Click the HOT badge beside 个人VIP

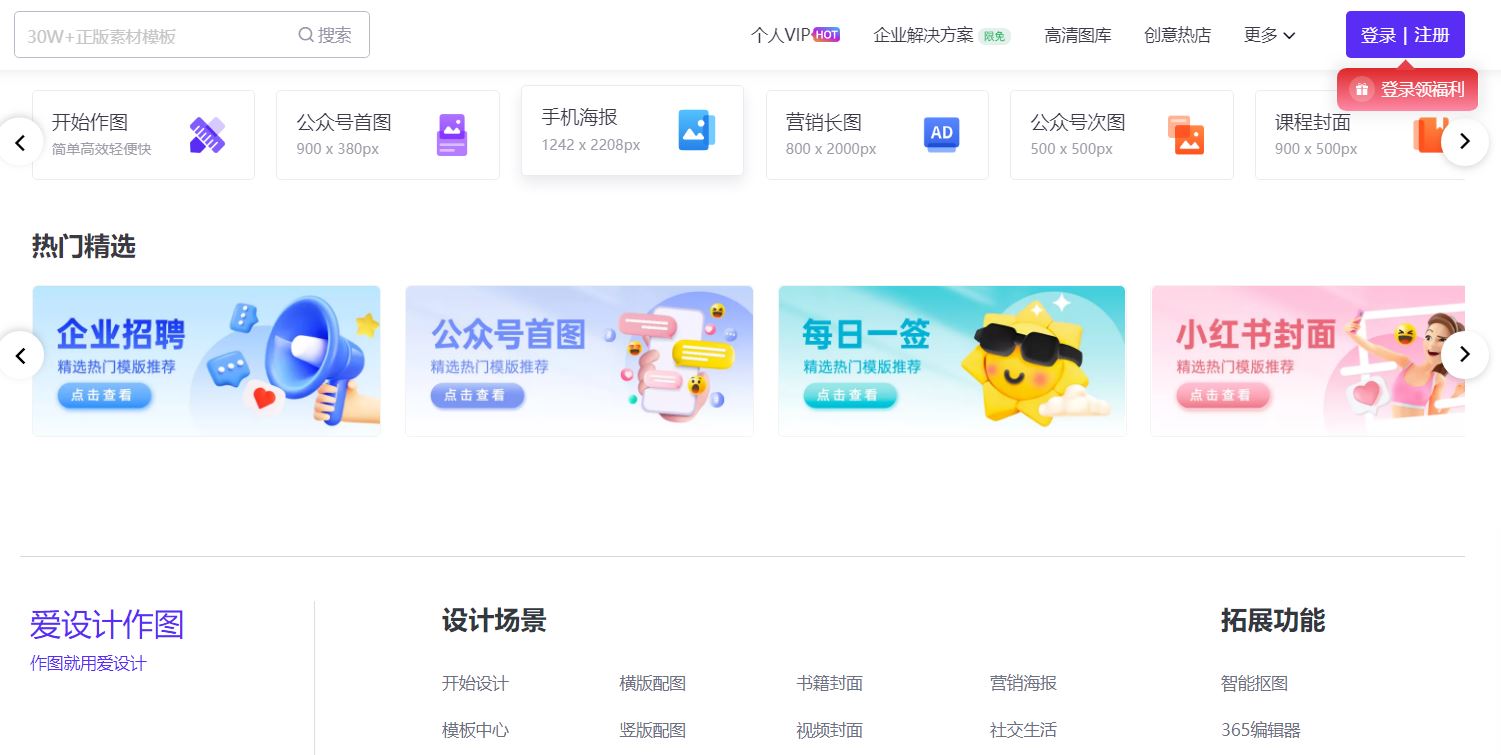827,33
